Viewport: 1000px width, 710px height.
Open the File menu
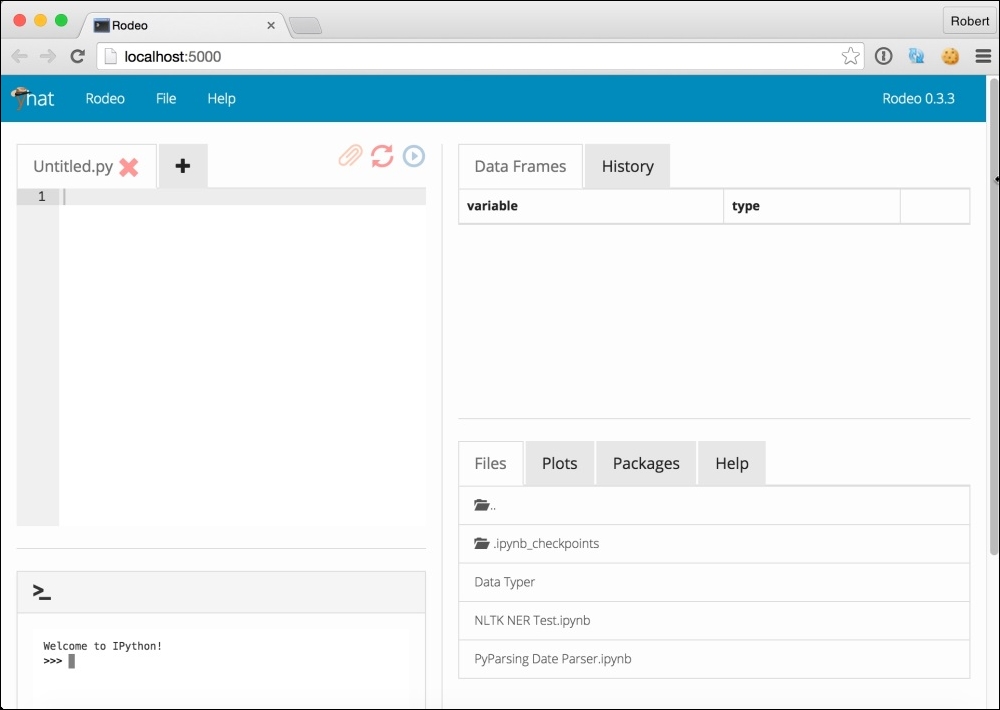(166, 99)
